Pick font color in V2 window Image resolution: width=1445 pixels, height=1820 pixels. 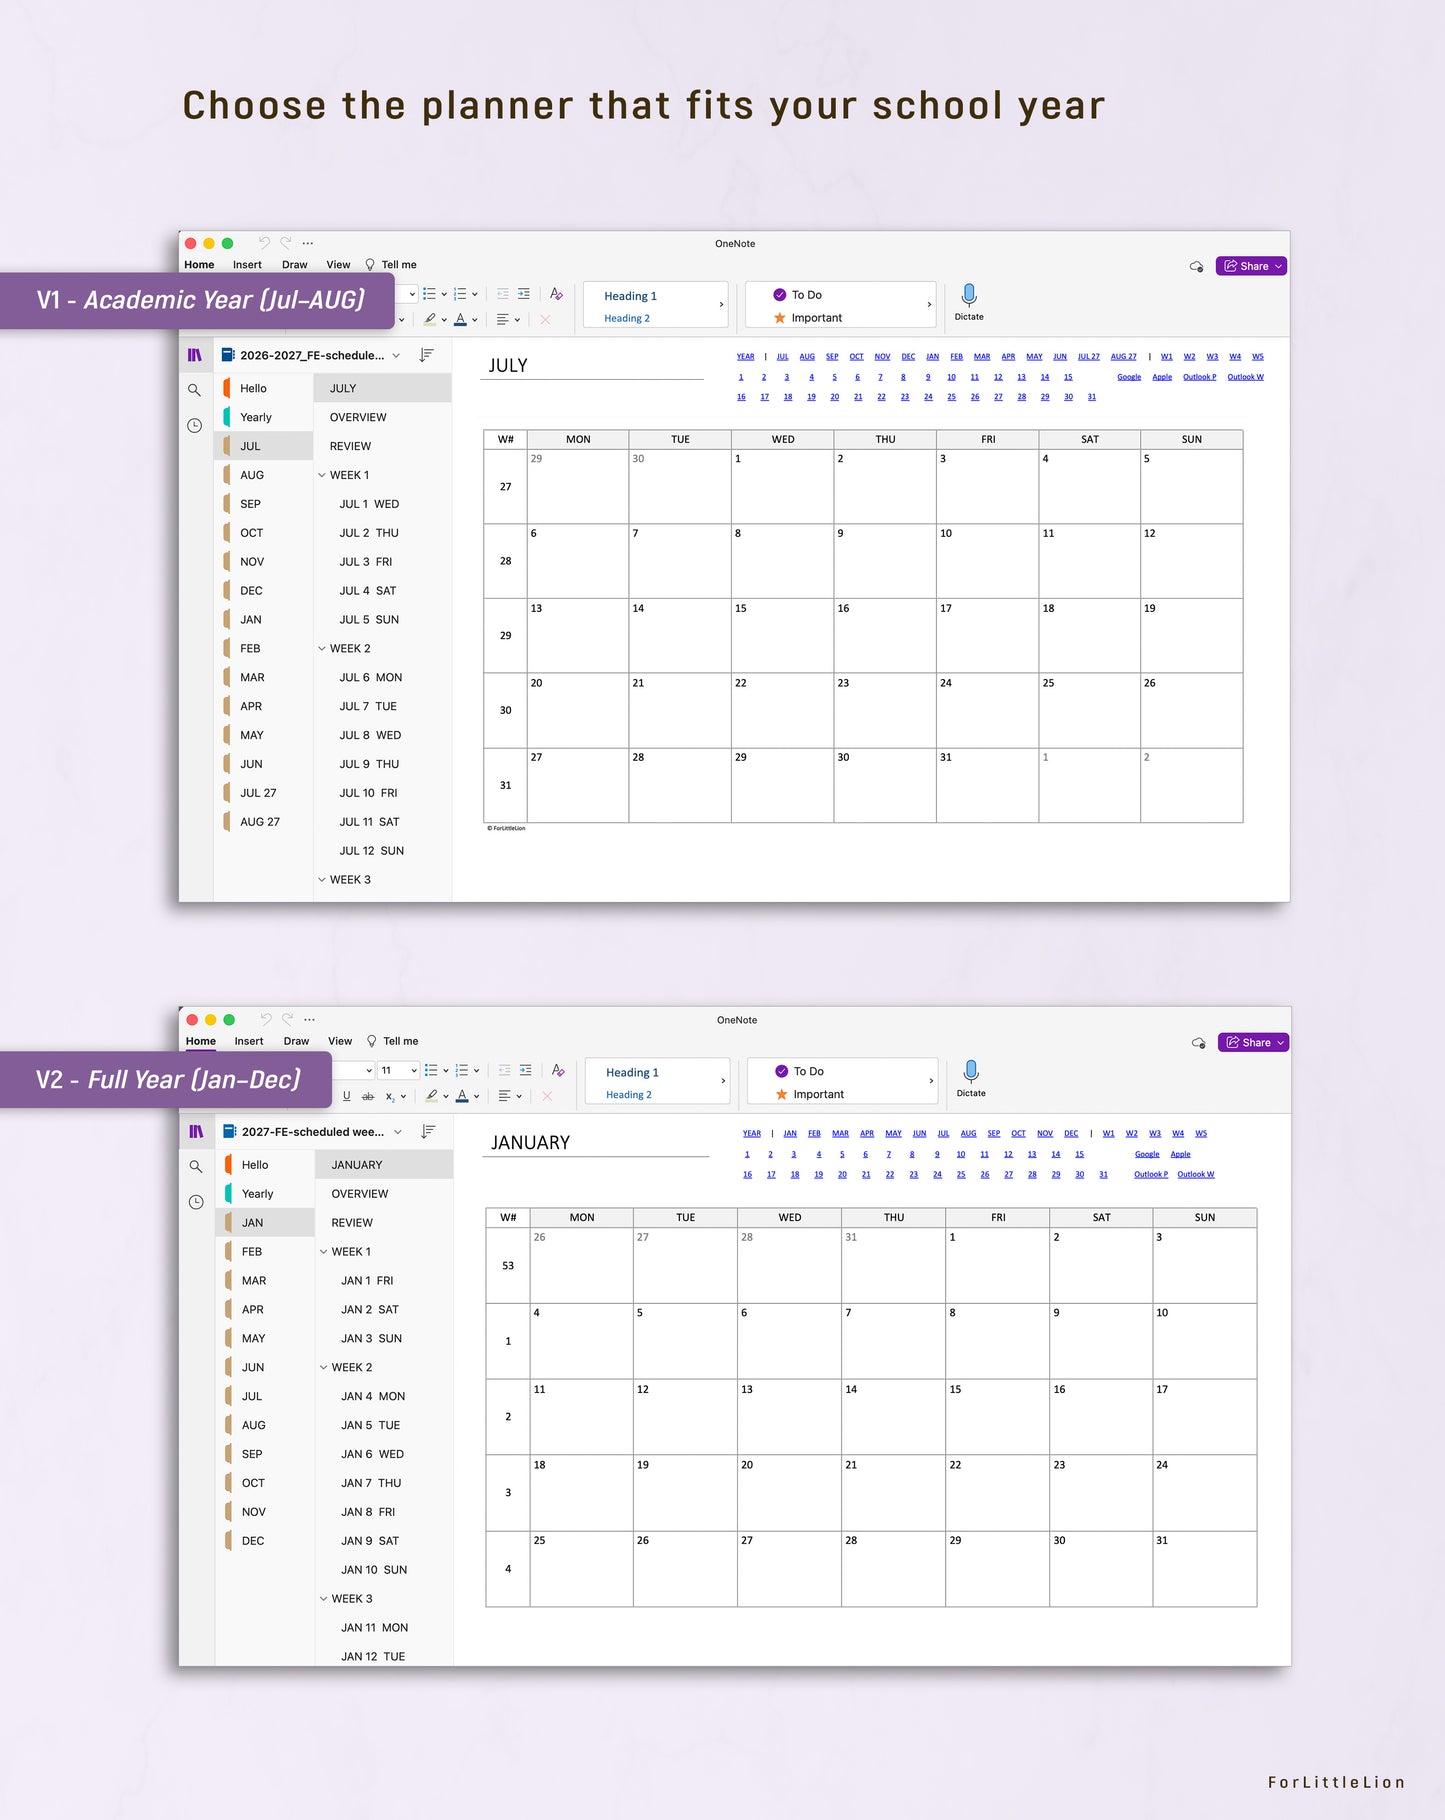point(462,1096)
